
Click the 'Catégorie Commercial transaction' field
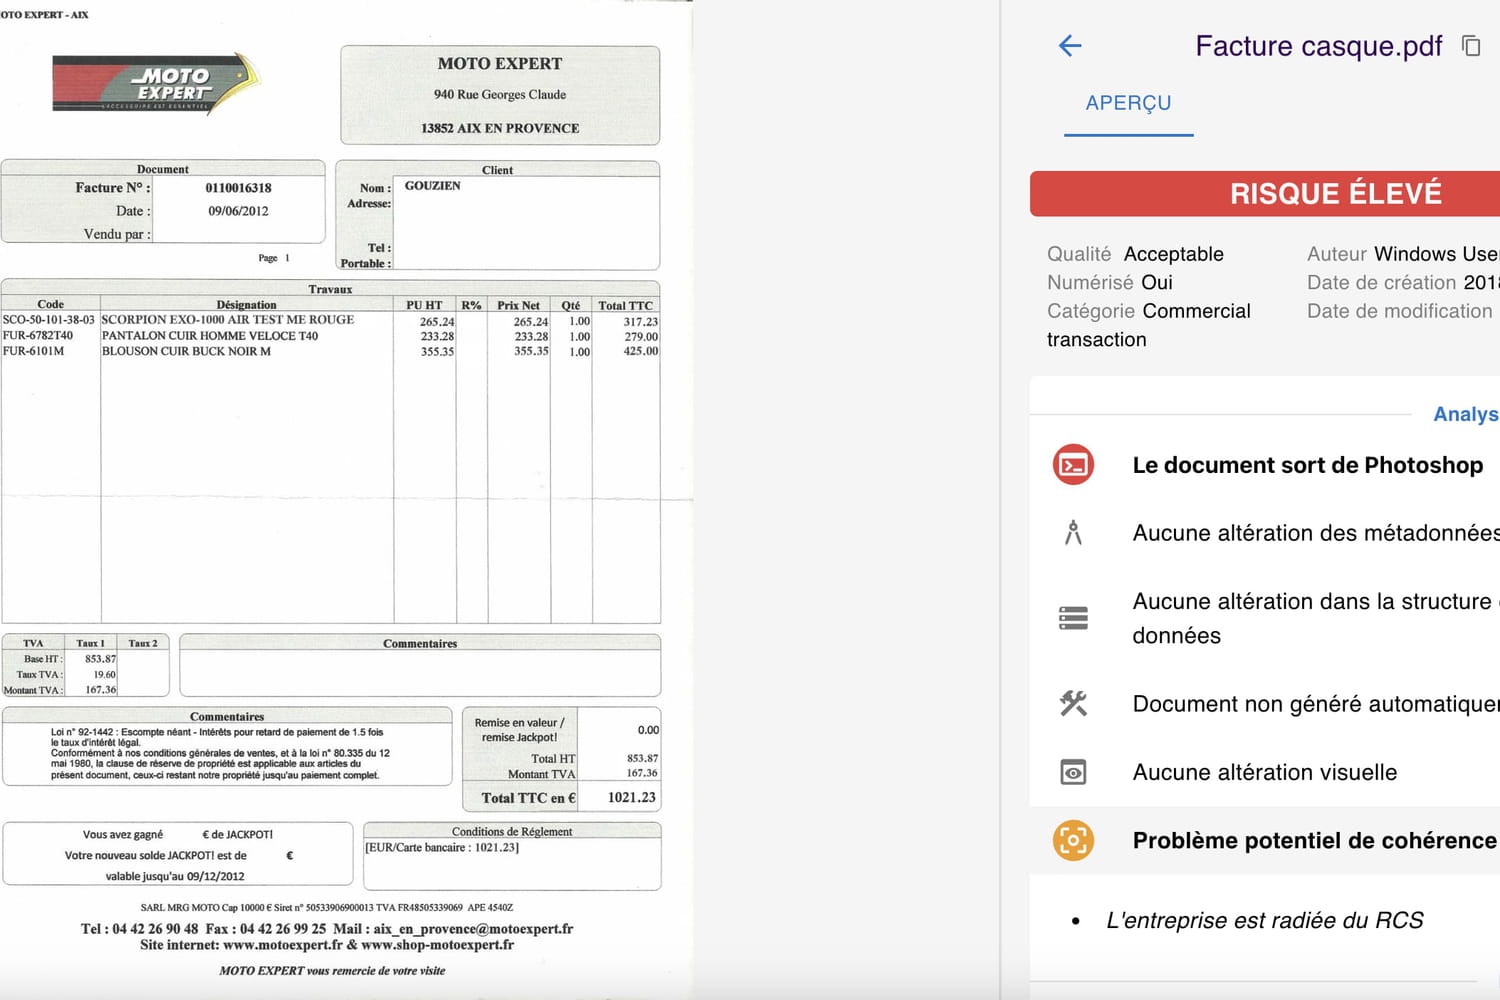coord(1148,325)
